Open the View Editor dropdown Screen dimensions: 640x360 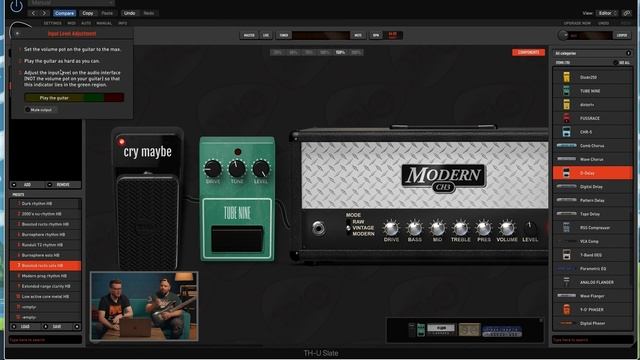pos(607,13)
